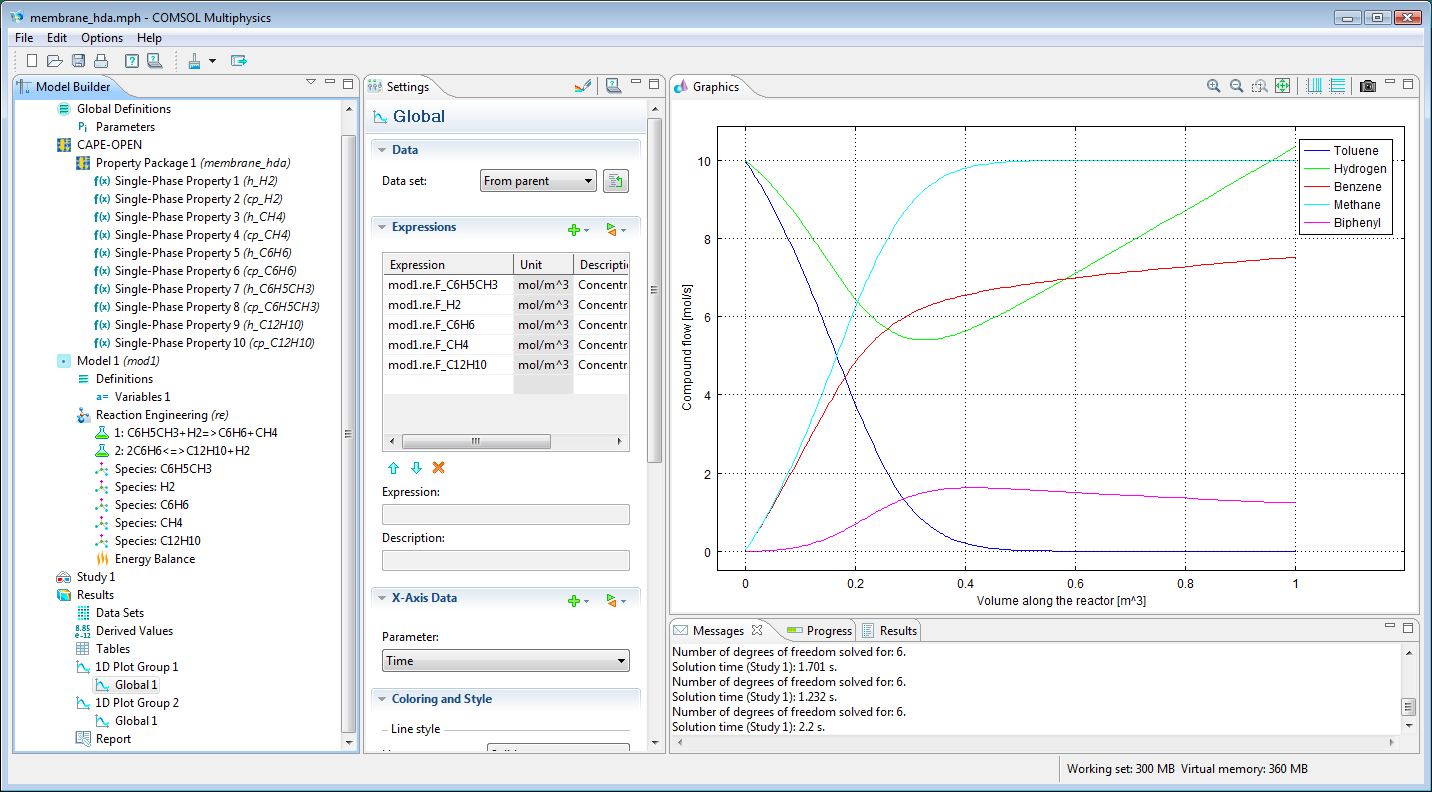Toggle y-axis log scale button
Viewport: 1432px width, 792px height.
tap(1337, 86)
